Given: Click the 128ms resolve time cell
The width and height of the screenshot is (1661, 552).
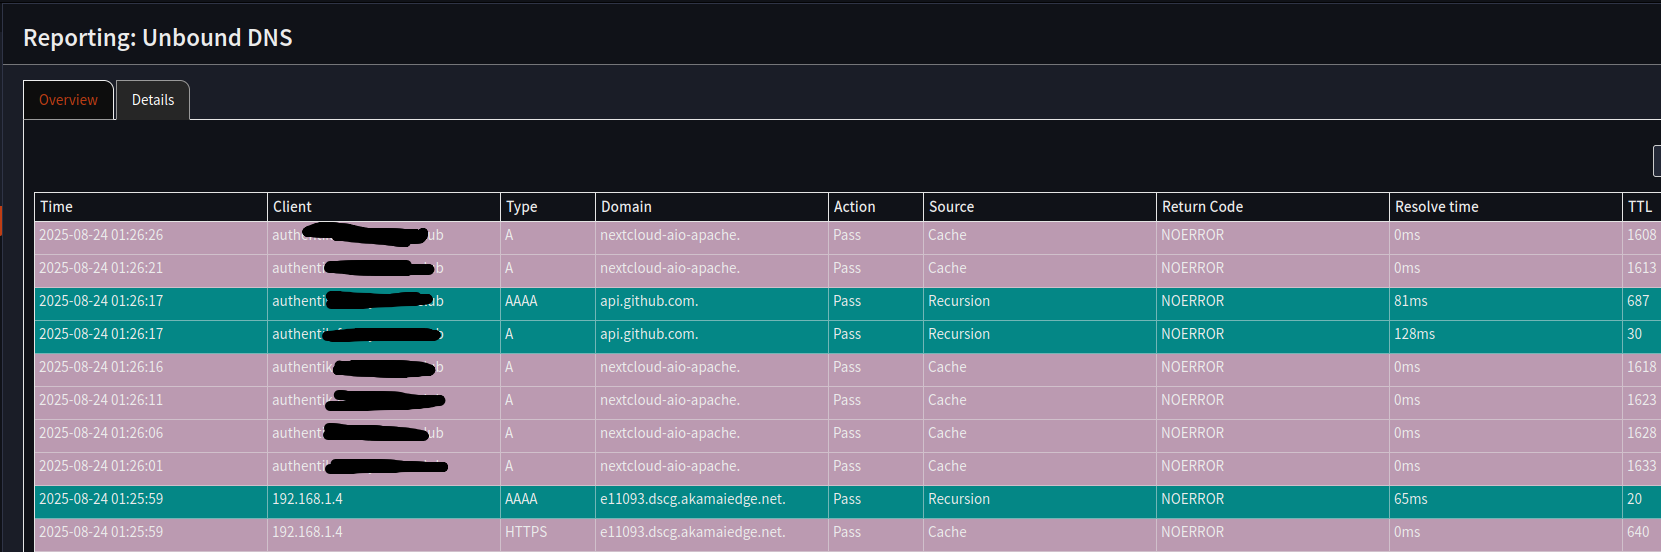Looking at the screenshot, I should tap(1414, 334).
